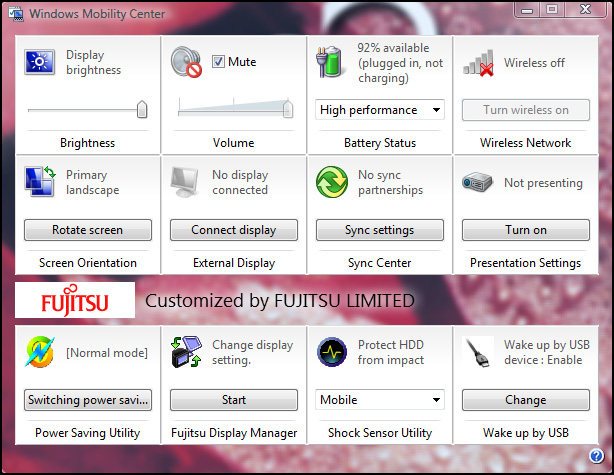
Task: Click the 'Wireless Network' tile label
Action: pos(526,143)
